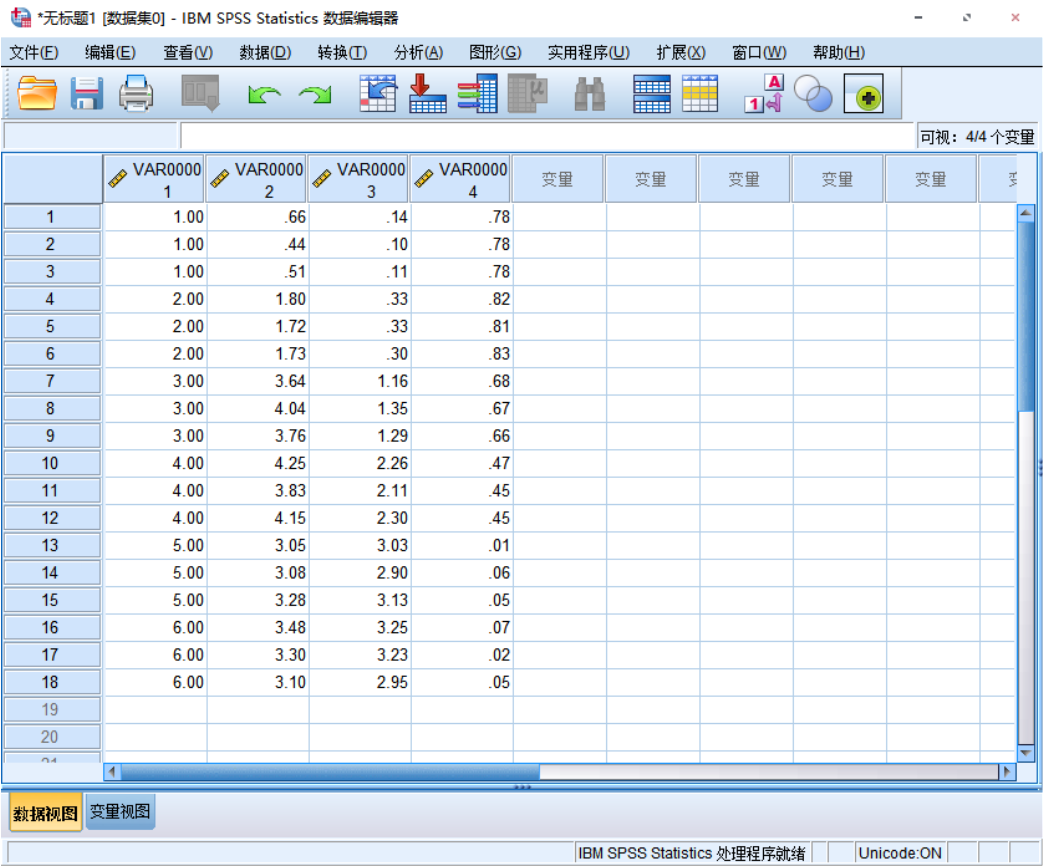Select the 数据视图 tab

[45, 813]
